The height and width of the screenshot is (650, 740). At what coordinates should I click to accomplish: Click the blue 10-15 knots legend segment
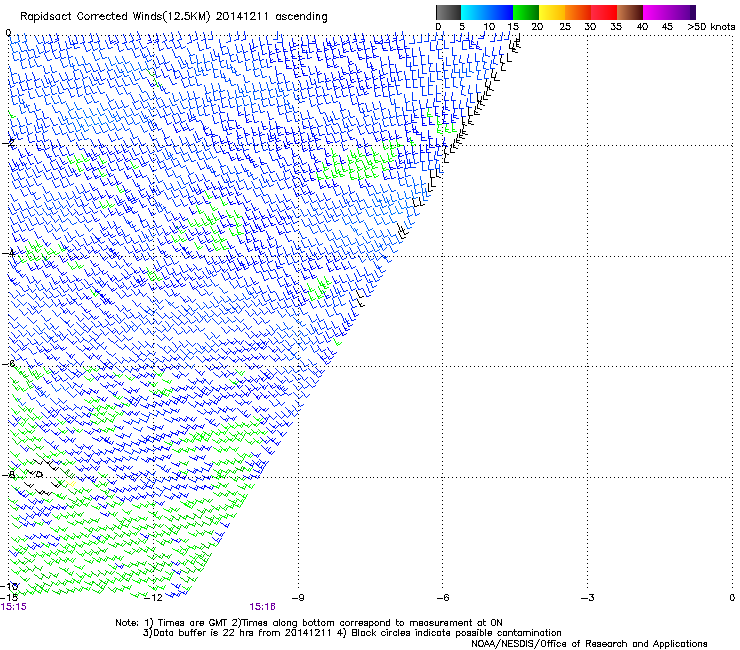point(500,12)
